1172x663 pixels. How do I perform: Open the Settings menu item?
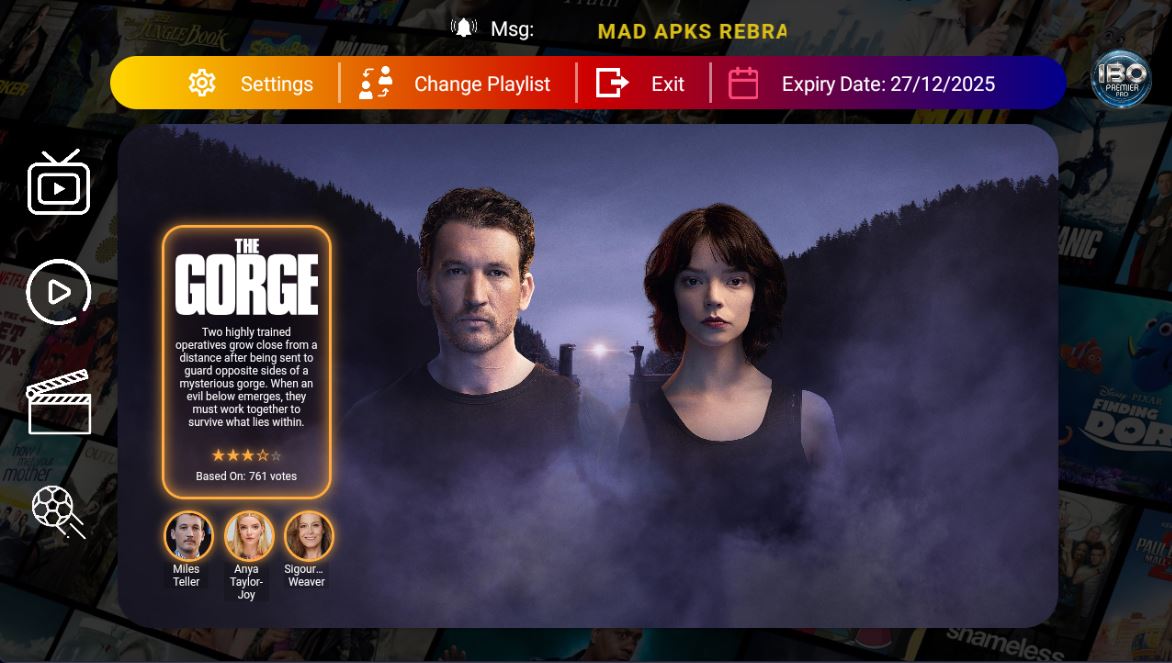277,84
